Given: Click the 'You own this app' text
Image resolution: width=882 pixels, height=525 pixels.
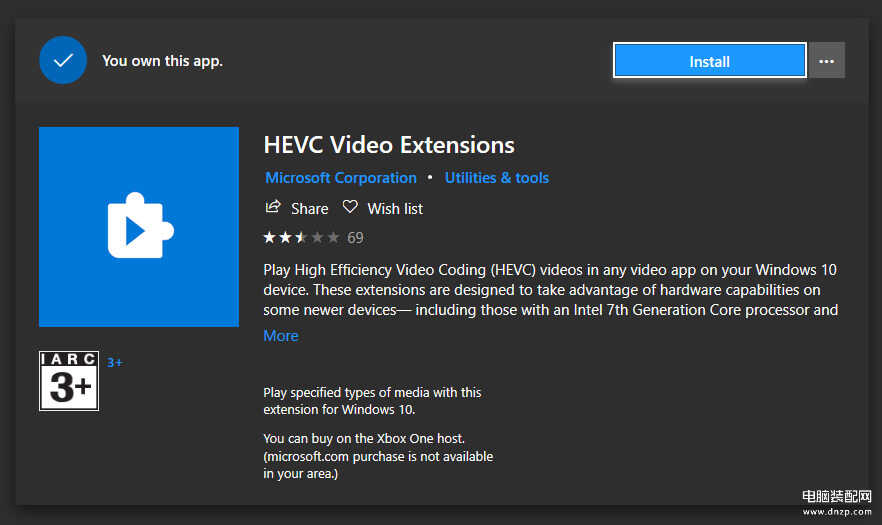Looking at the screenshot, I should 163,61.
